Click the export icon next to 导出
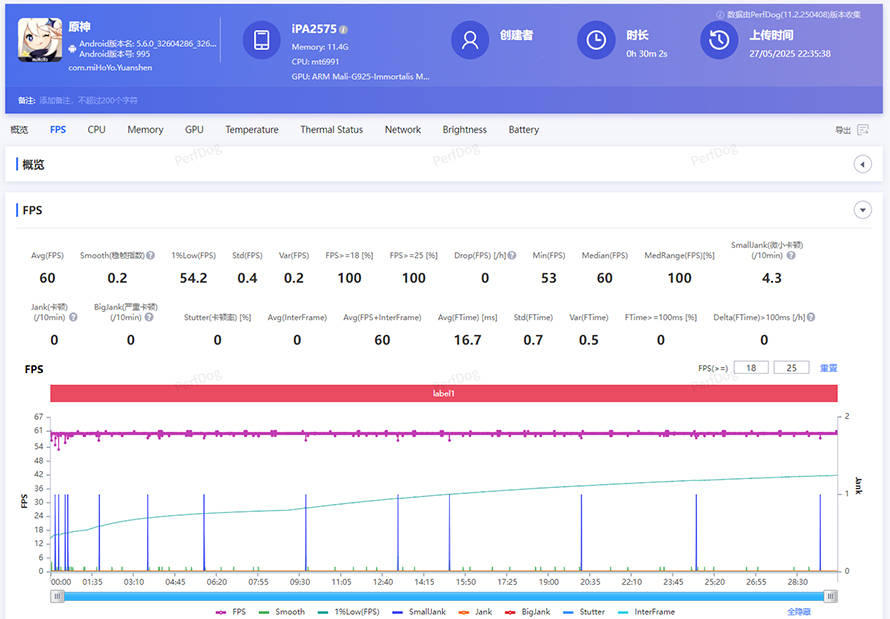890x619 pixels. click(862, 130)
